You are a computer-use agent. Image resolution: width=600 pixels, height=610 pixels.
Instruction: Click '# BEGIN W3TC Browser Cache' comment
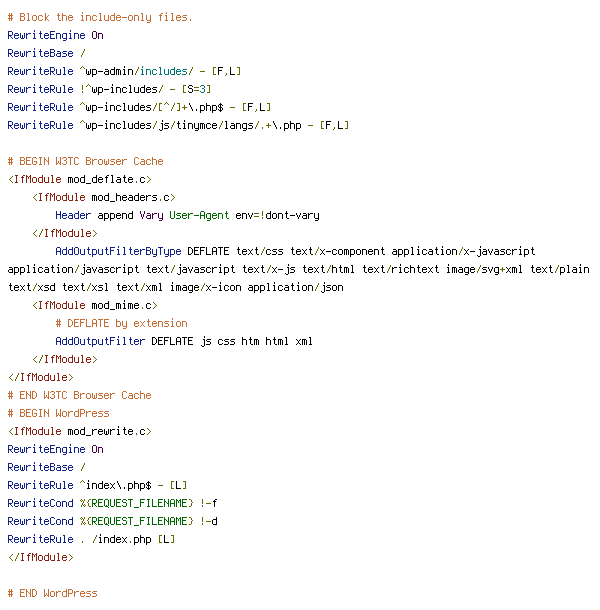tap(86, 161)
